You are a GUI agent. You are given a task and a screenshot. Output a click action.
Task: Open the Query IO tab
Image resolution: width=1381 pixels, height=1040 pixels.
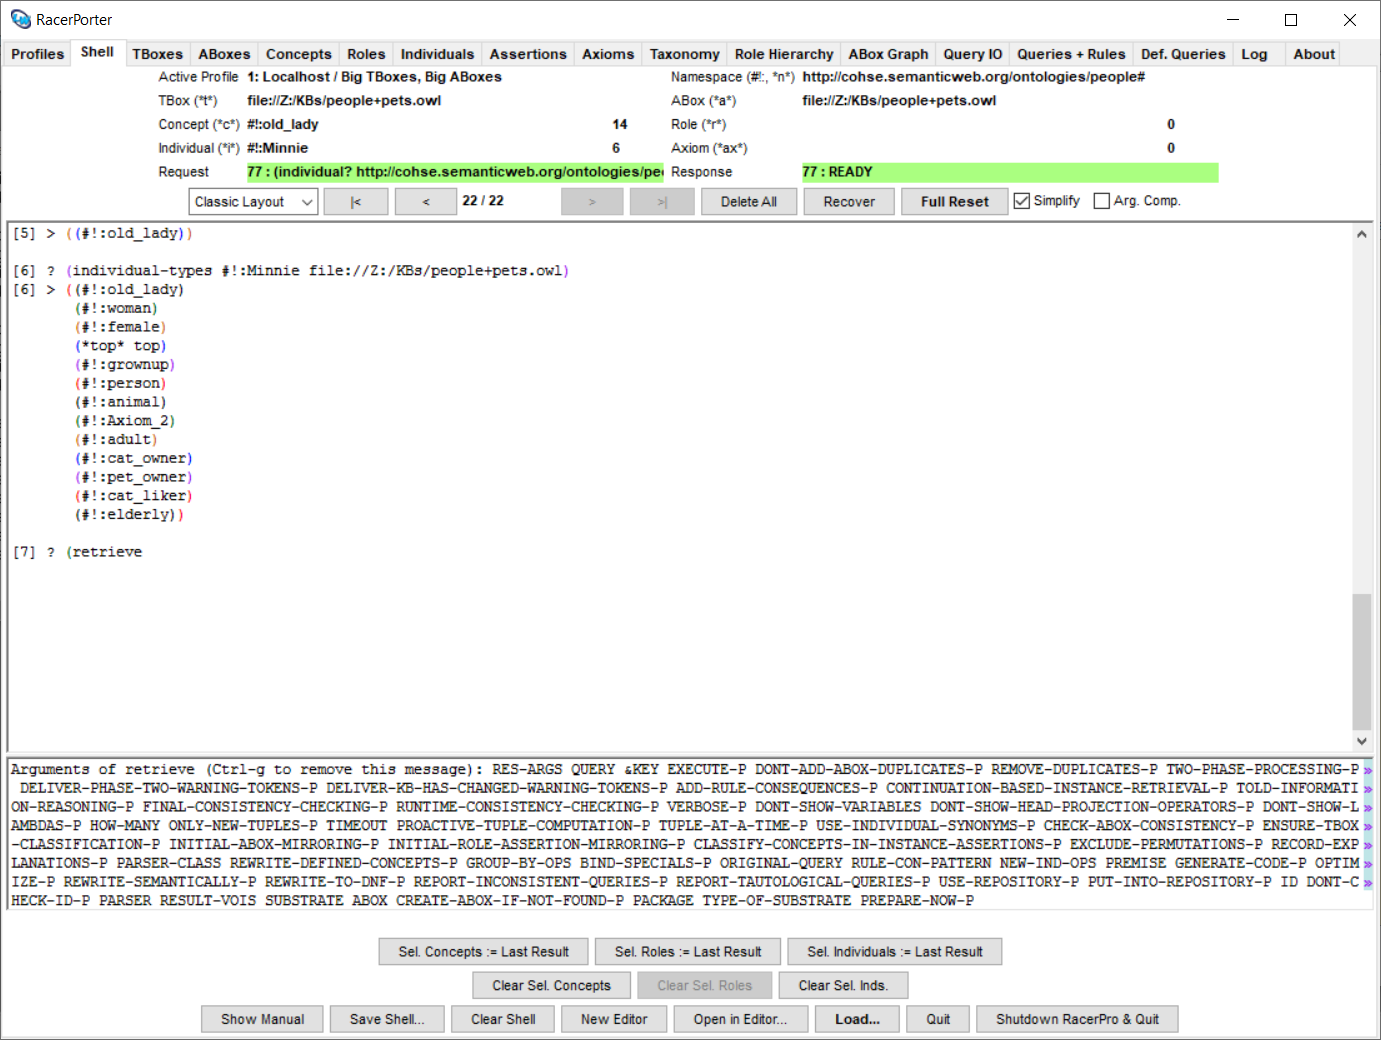pyautogui.click(x=972, y=54)
